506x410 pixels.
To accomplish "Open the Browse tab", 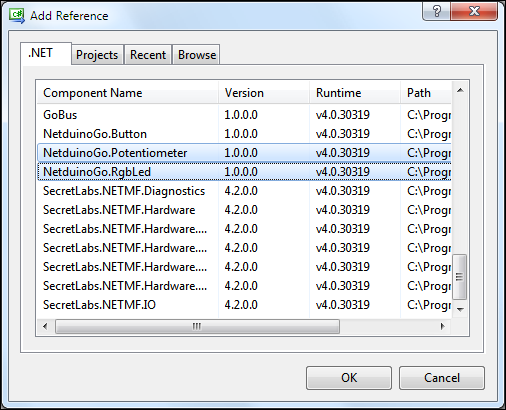I will coord(196,55).
